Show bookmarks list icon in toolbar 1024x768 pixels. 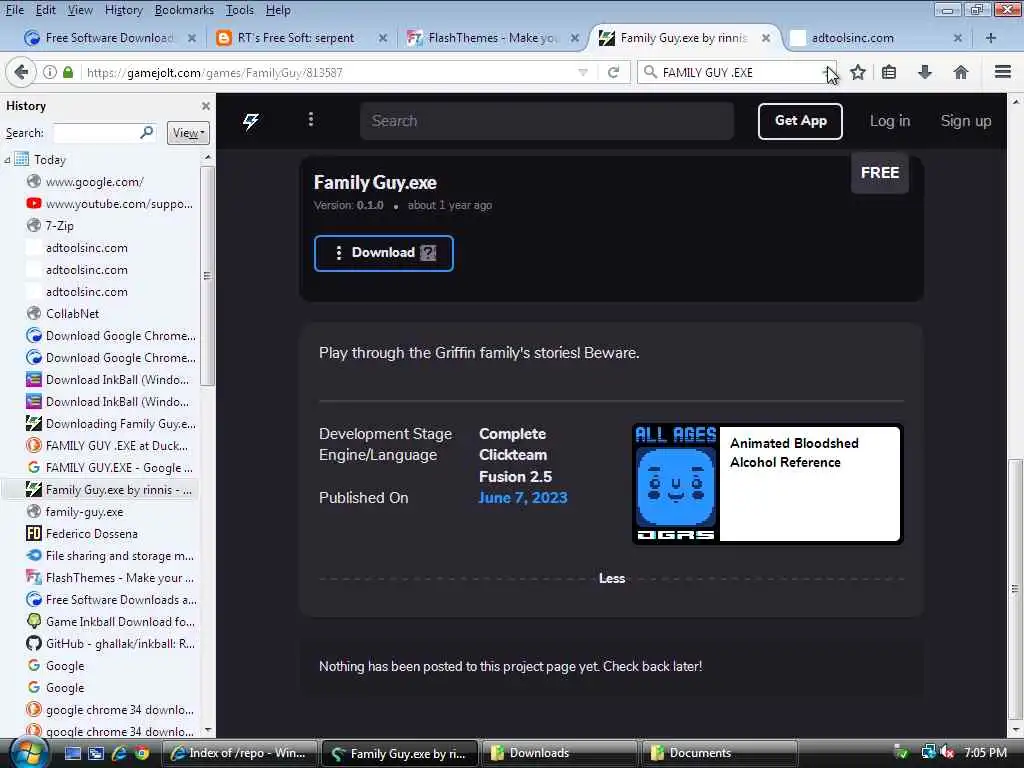[889, 72]
